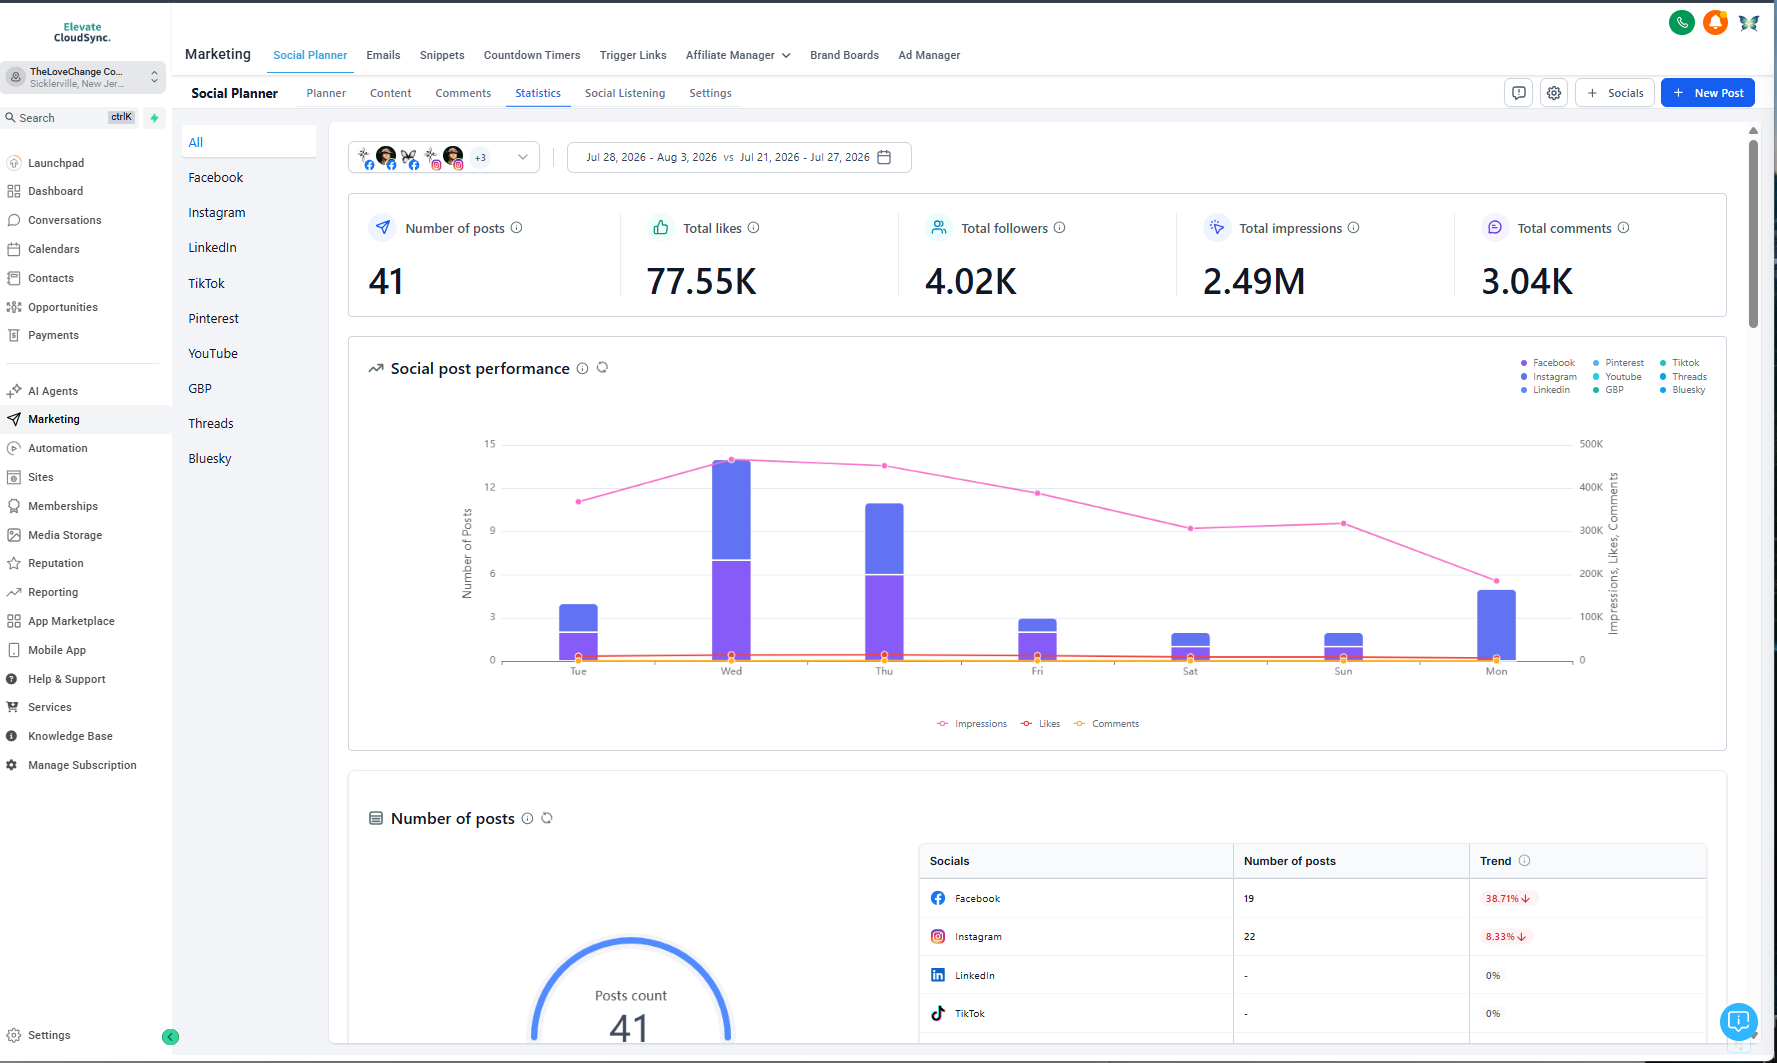Open Launchpad in the sidebar
The height and width of the screenshot is (1063, 1777).
(x=56, y=163)
